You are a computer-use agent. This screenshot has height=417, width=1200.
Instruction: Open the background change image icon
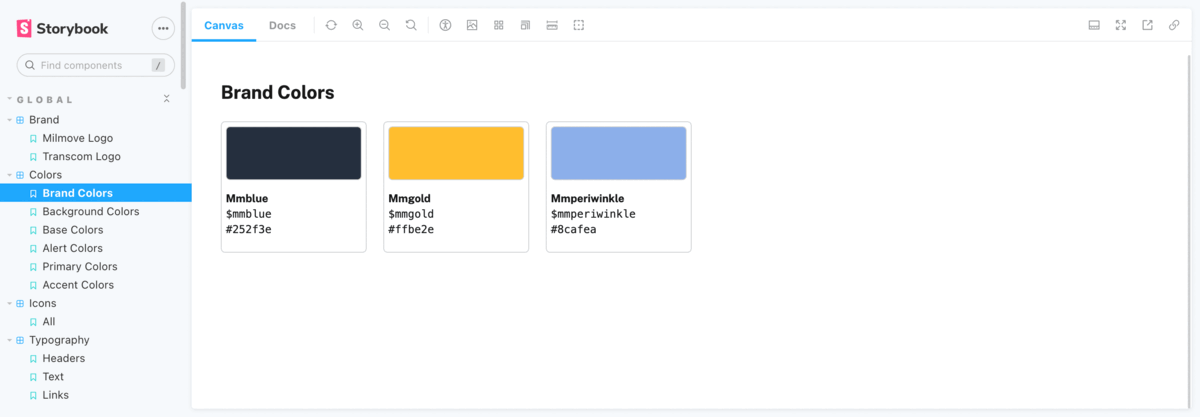(472, 25)
